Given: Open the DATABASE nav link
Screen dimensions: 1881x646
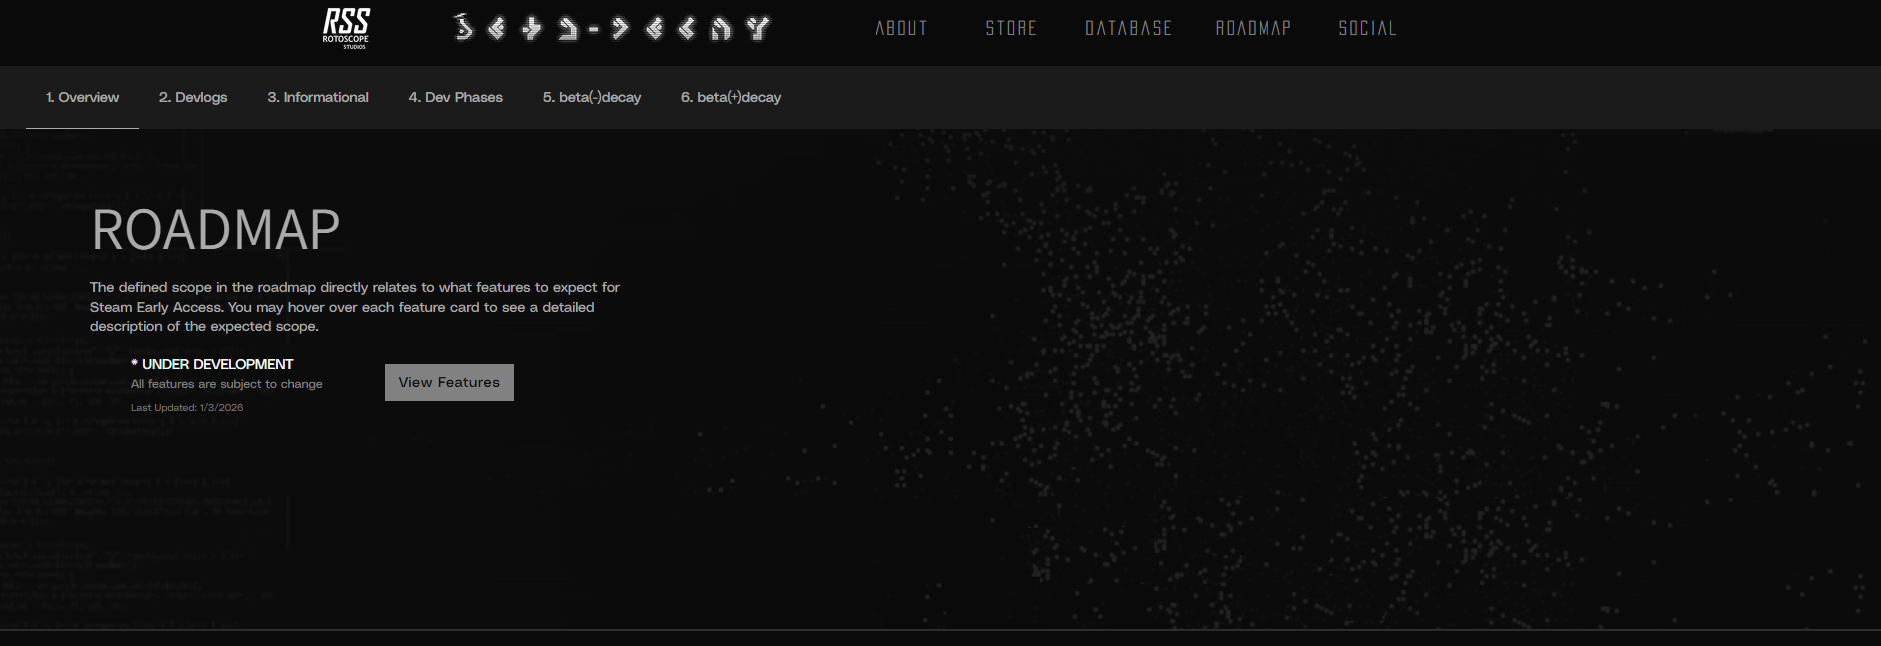Looking at the screenshot, I should click(1128, 28).
